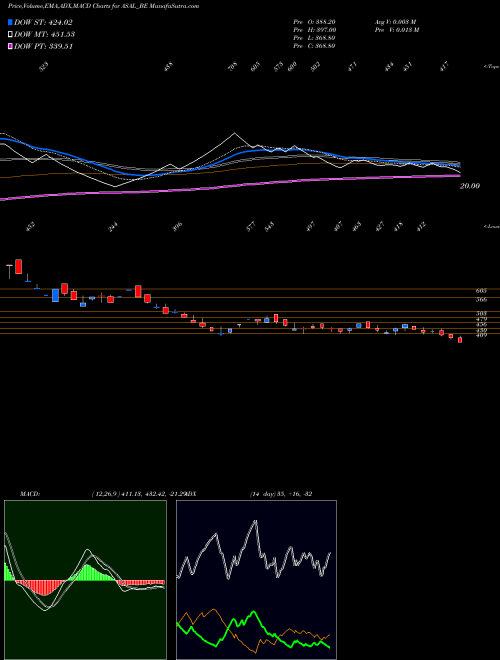The width and height of the screenshot is (500, 660).
Task: Click the Pre O: 388.20 value
Action: tap(314, 22)
